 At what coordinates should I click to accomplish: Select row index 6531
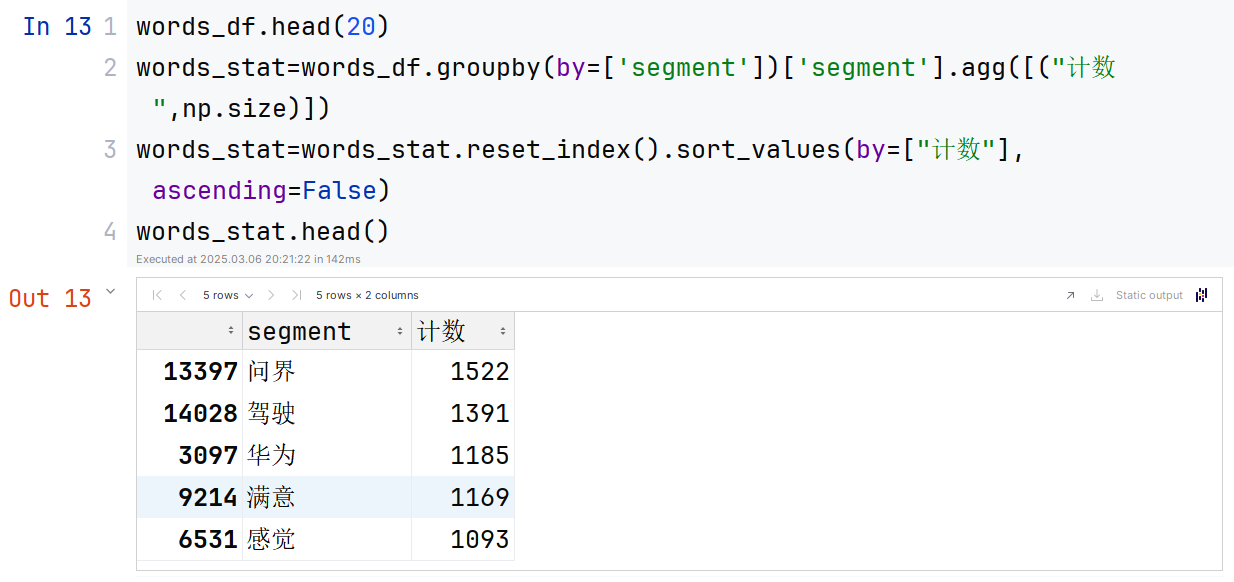click(189, 539)
